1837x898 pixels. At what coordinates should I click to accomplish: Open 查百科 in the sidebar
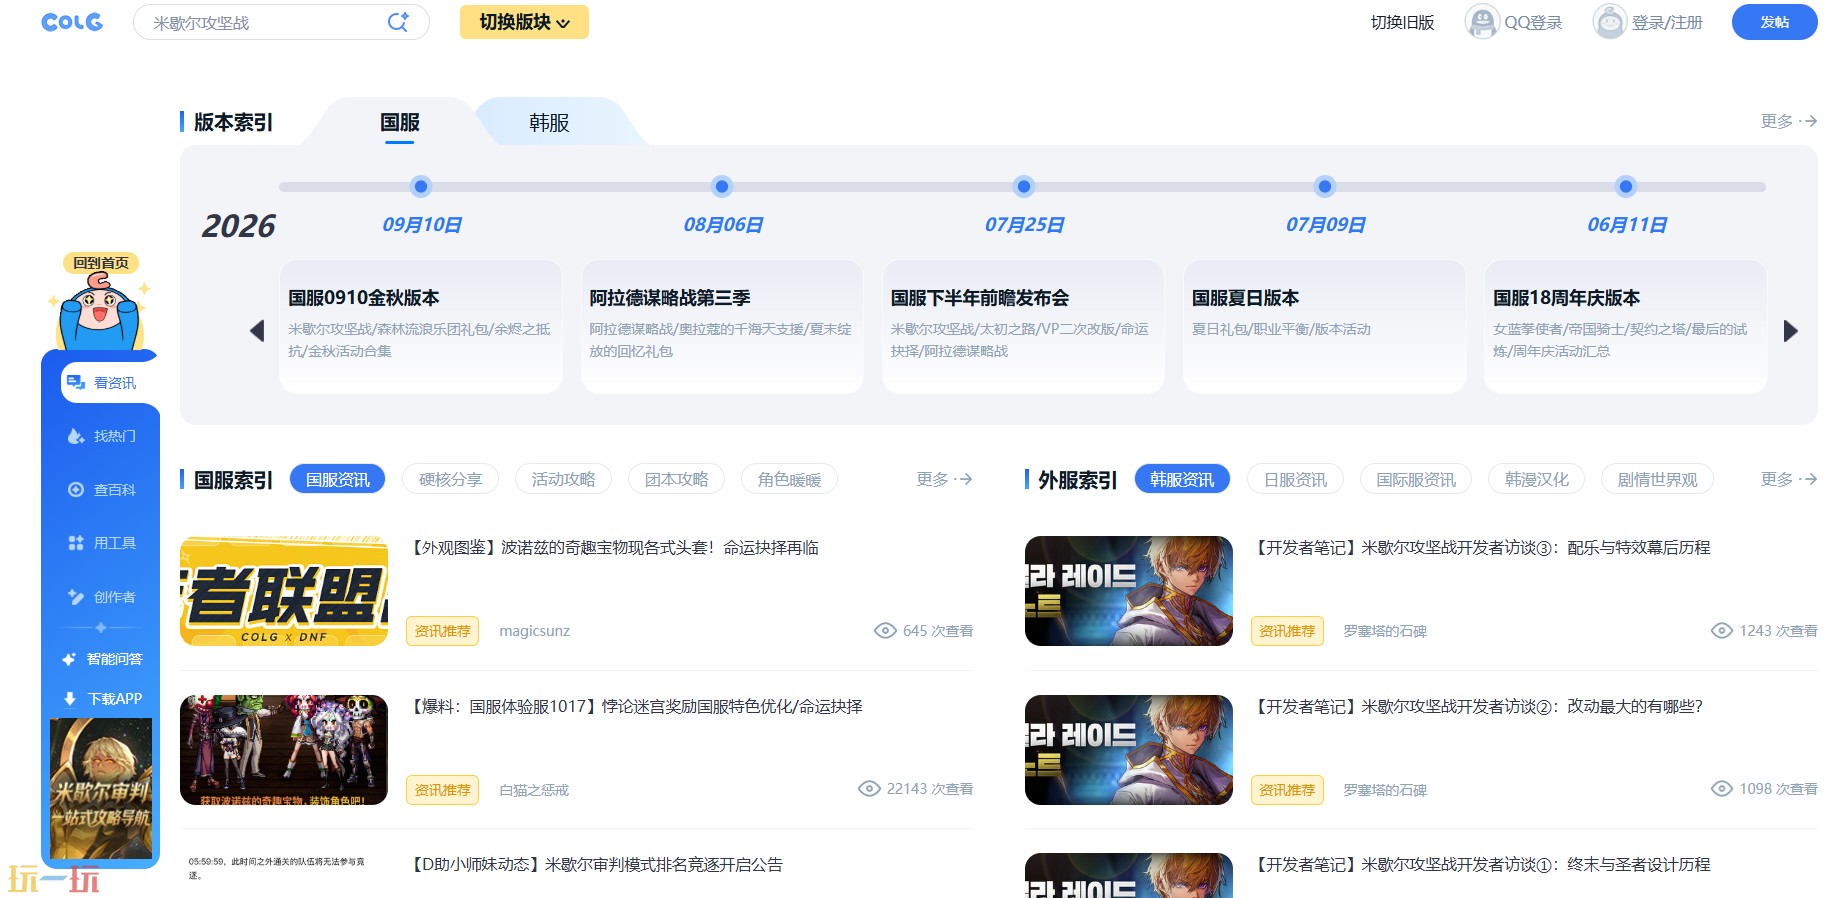101,490
